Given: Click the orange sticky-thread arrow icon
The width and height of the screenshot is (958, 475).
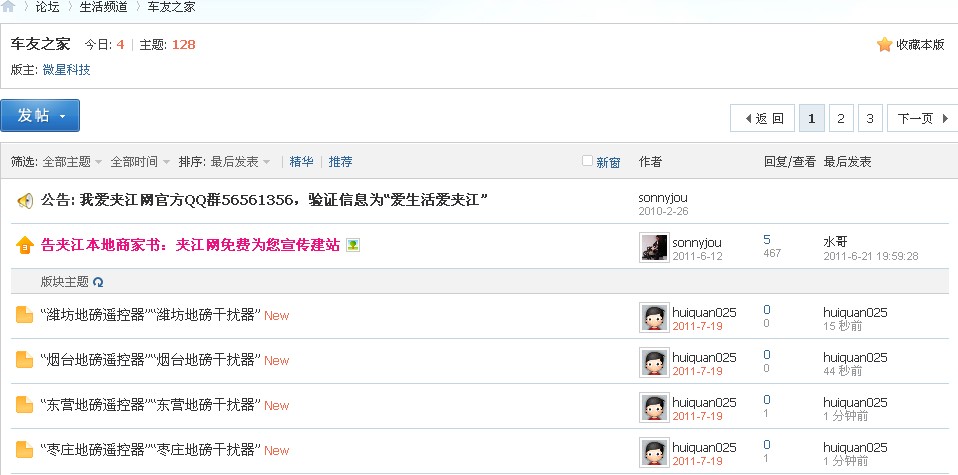Looking at the screenshot, I should [x=24, y=245].
